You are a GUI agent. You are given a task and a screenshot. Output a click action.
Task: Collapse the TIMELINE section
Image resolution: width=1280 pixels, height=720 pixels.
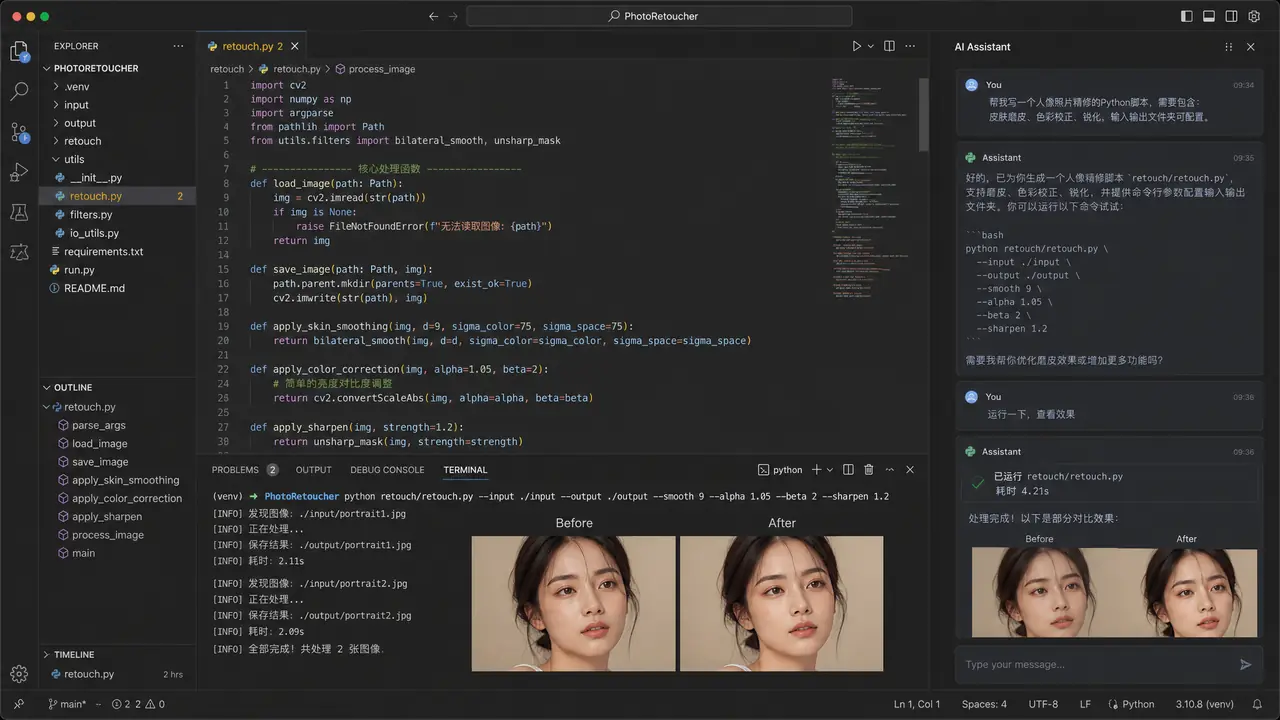click(x=118, y=655)
